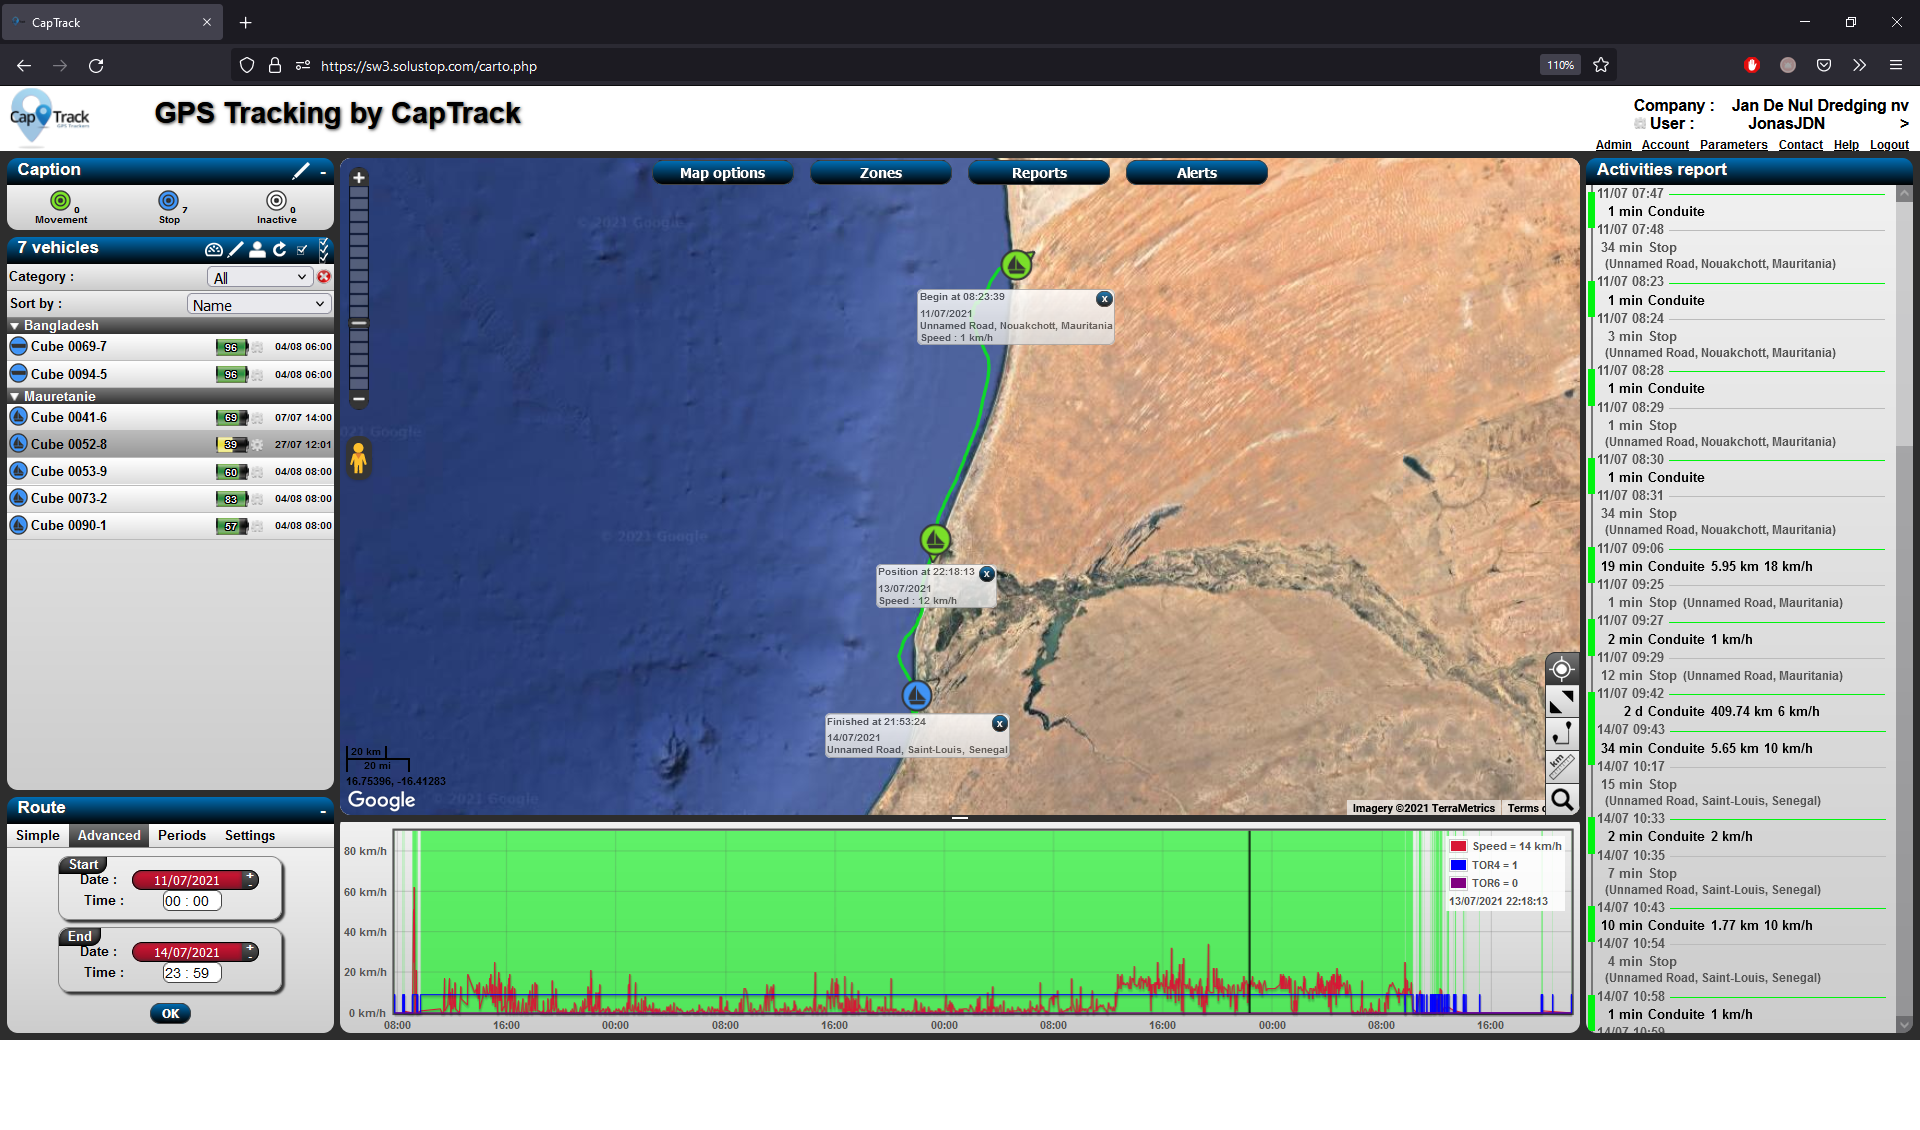Toggle Cube 0073-2 vehicle status icon
This screenshot has height=1130, width=1920.
[18, 498]
